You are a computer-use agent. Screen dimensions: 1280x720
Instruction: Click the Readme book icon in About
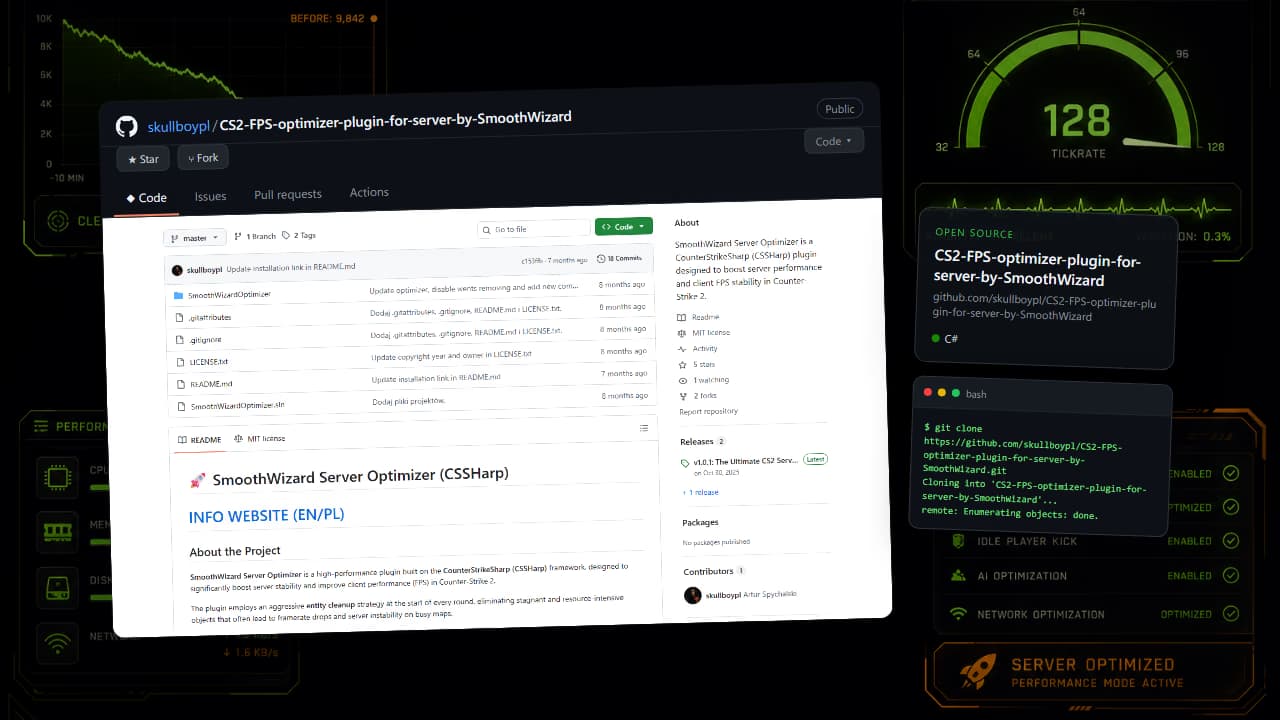pyautogui.click(x=682, y=317)
